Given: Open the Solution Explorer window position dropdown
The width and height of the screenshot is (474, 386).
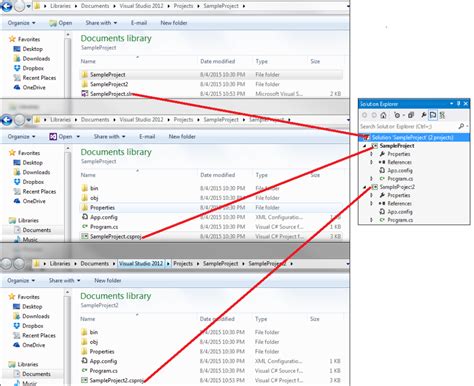Looking at the screenshot, I should pos(452,104).
